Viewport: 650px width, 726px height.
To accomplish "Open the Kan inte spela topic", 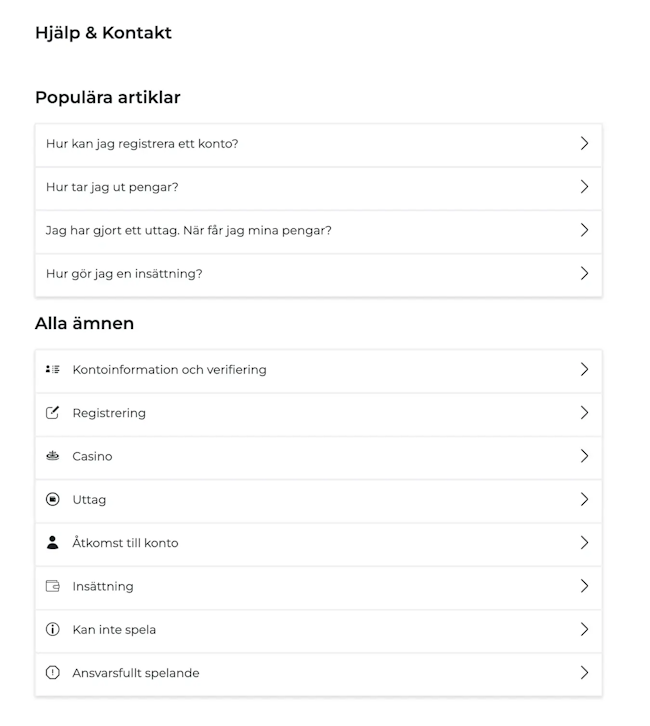I will click(x=319, y=629).
